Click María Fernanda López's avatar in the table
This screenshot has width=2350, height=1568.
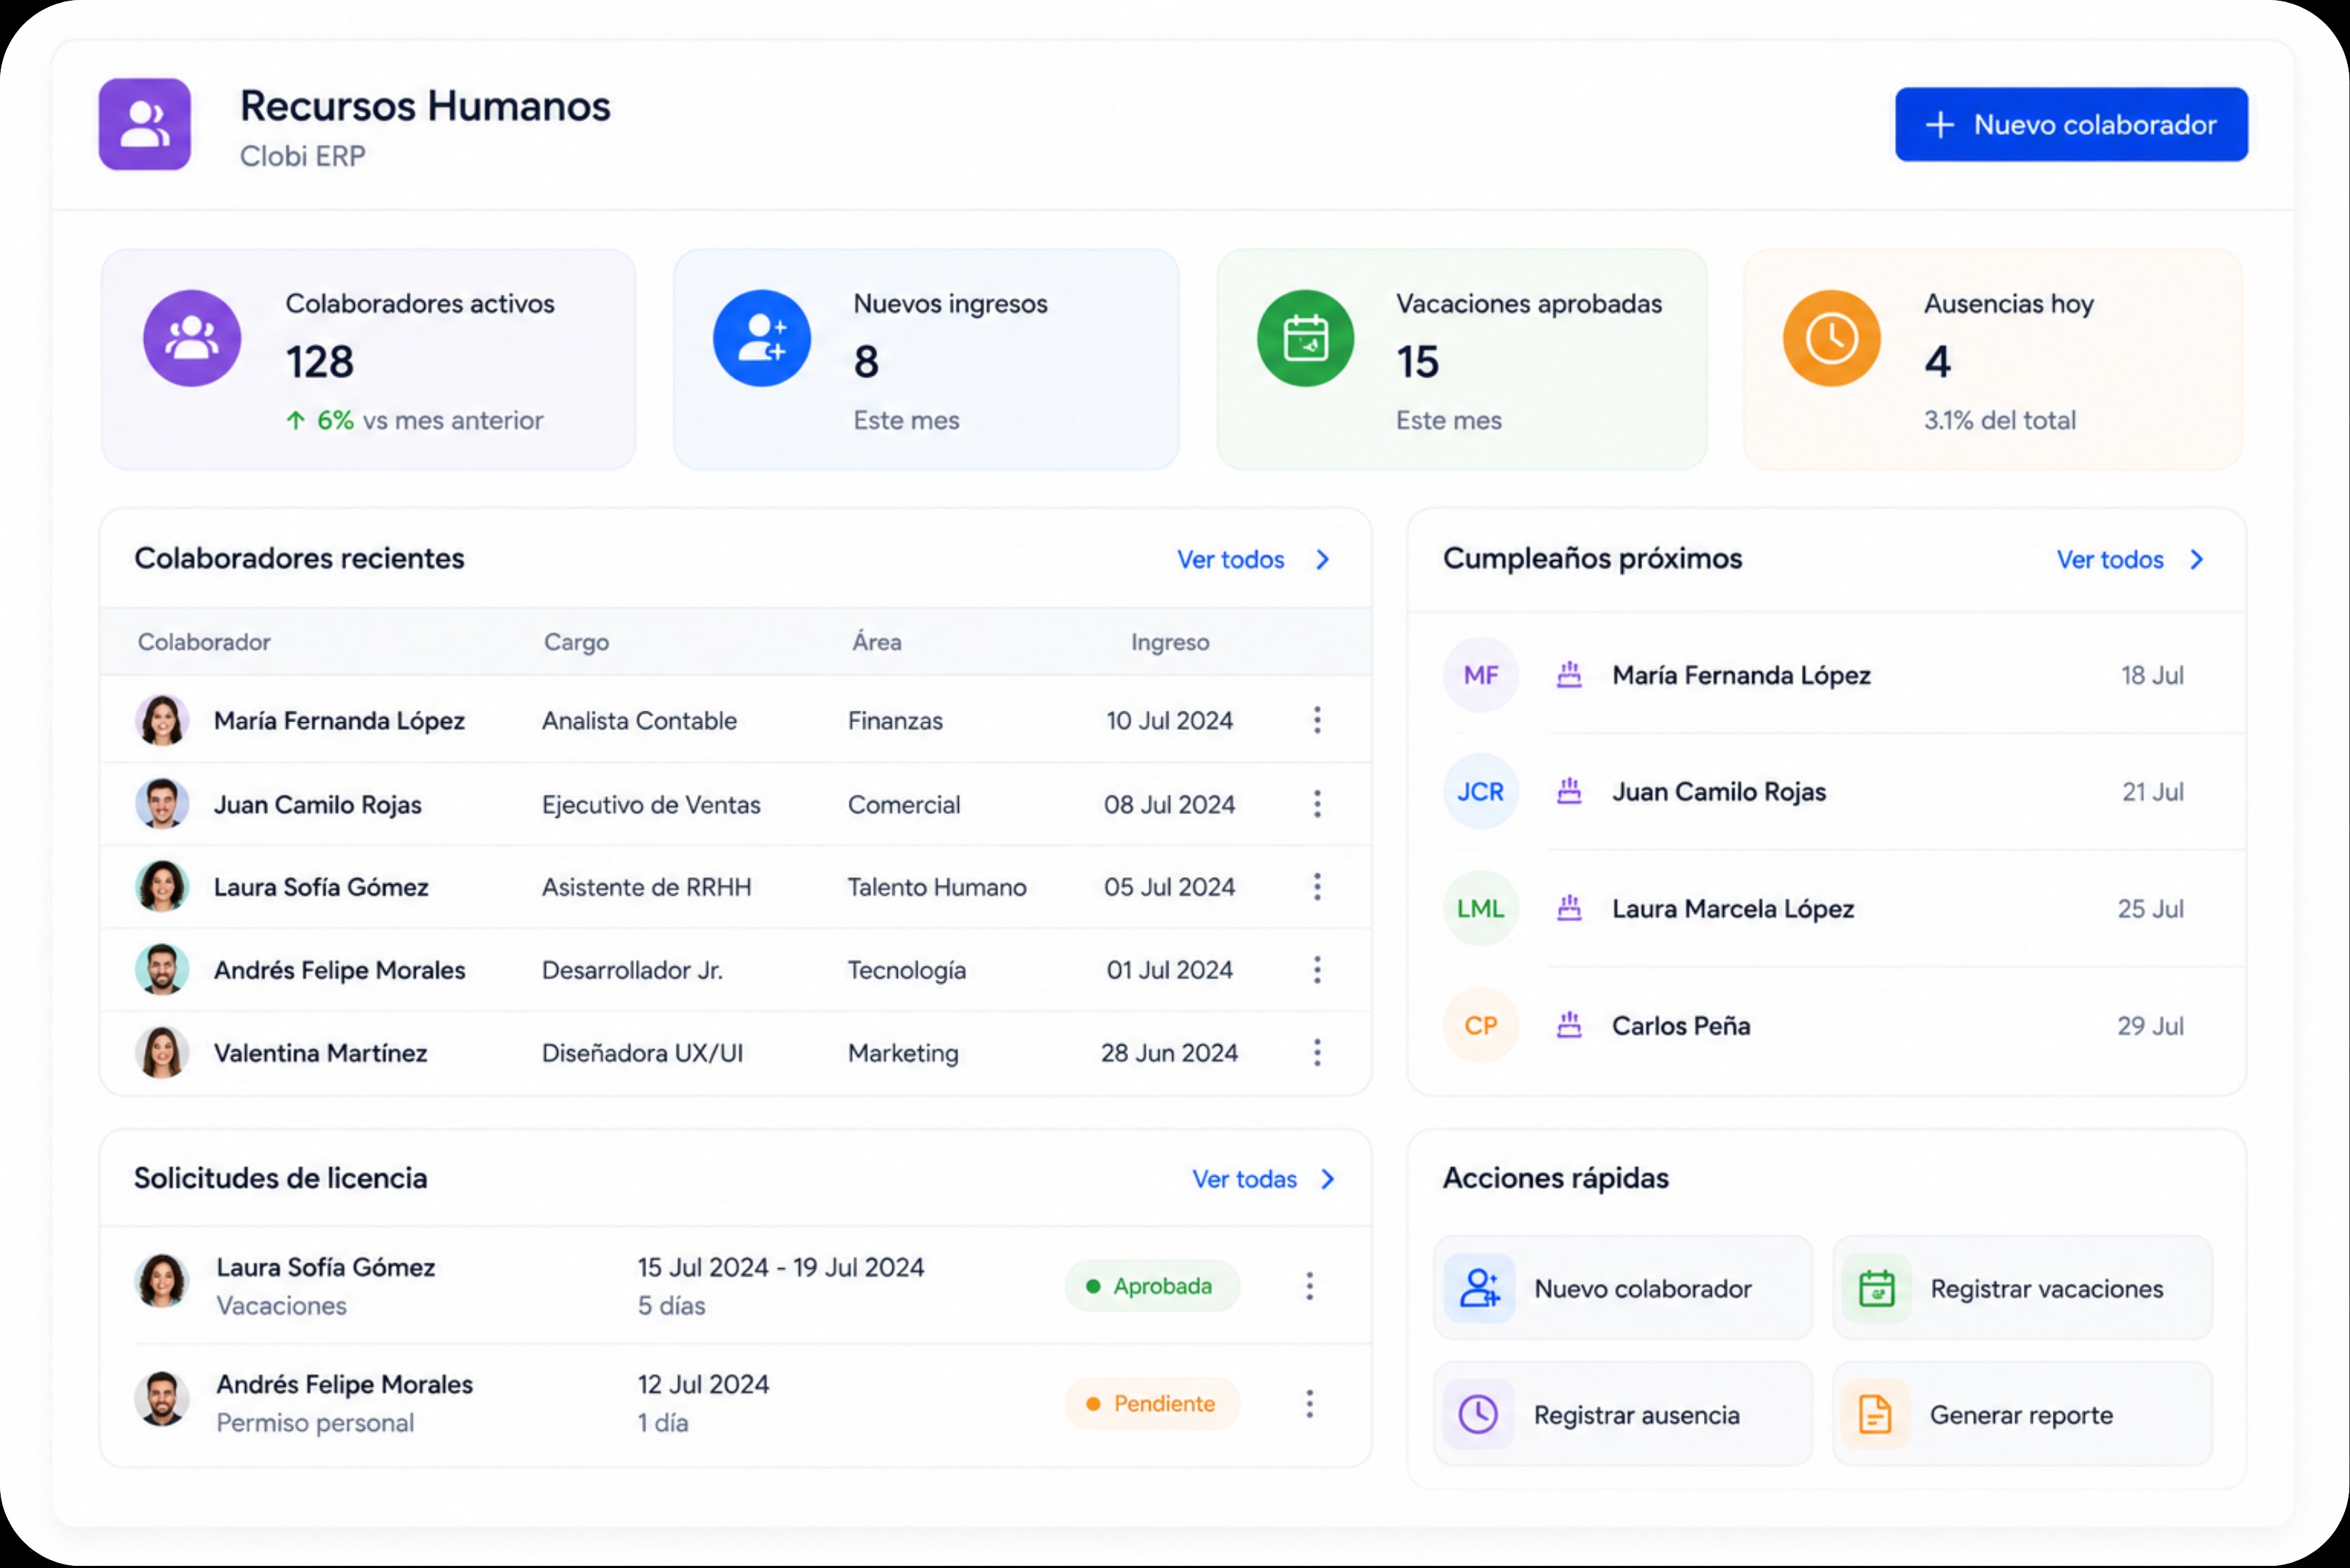tap(162, 720)
